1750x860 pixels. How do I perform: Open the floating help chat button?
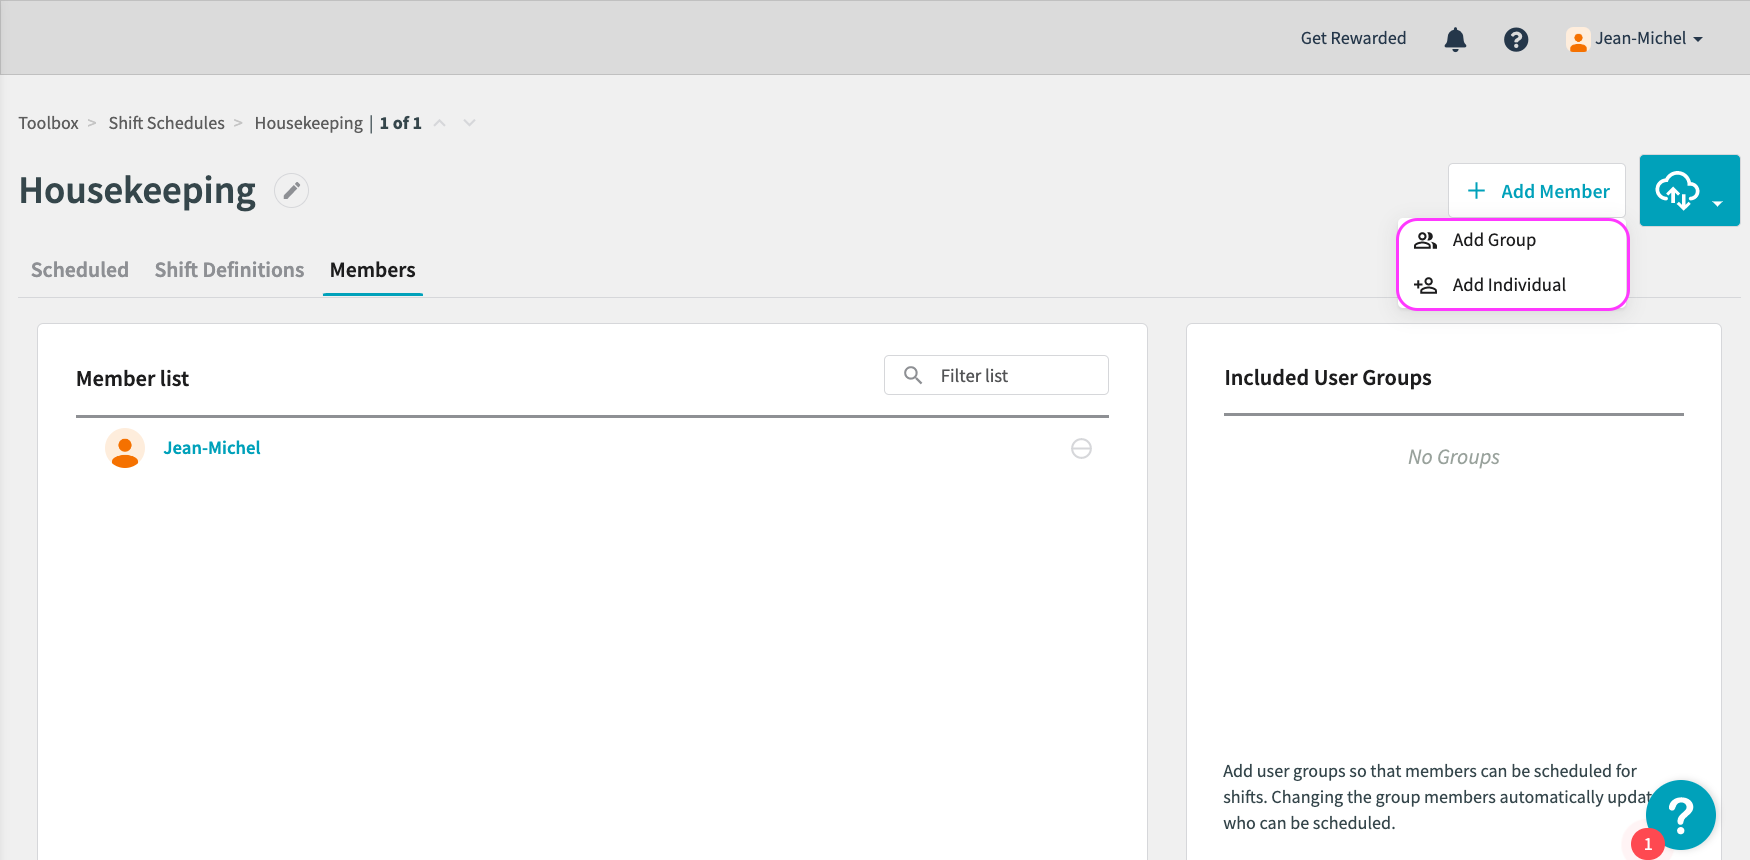point(1681,815)
